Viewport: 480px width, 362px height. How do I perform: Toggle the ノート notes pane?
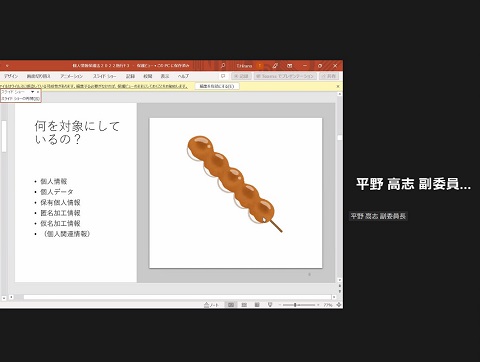click(x=212, y=305)
